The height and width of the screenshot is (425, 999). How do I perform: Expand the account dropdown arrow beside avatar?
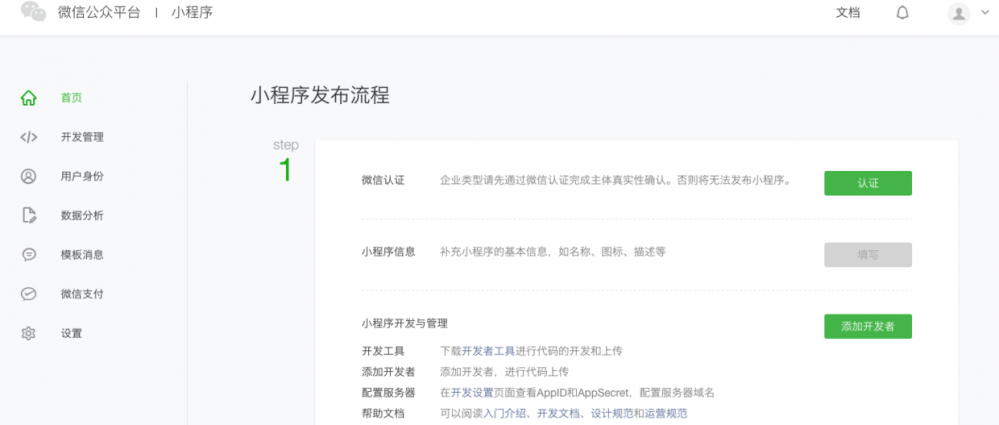[985, 13]
